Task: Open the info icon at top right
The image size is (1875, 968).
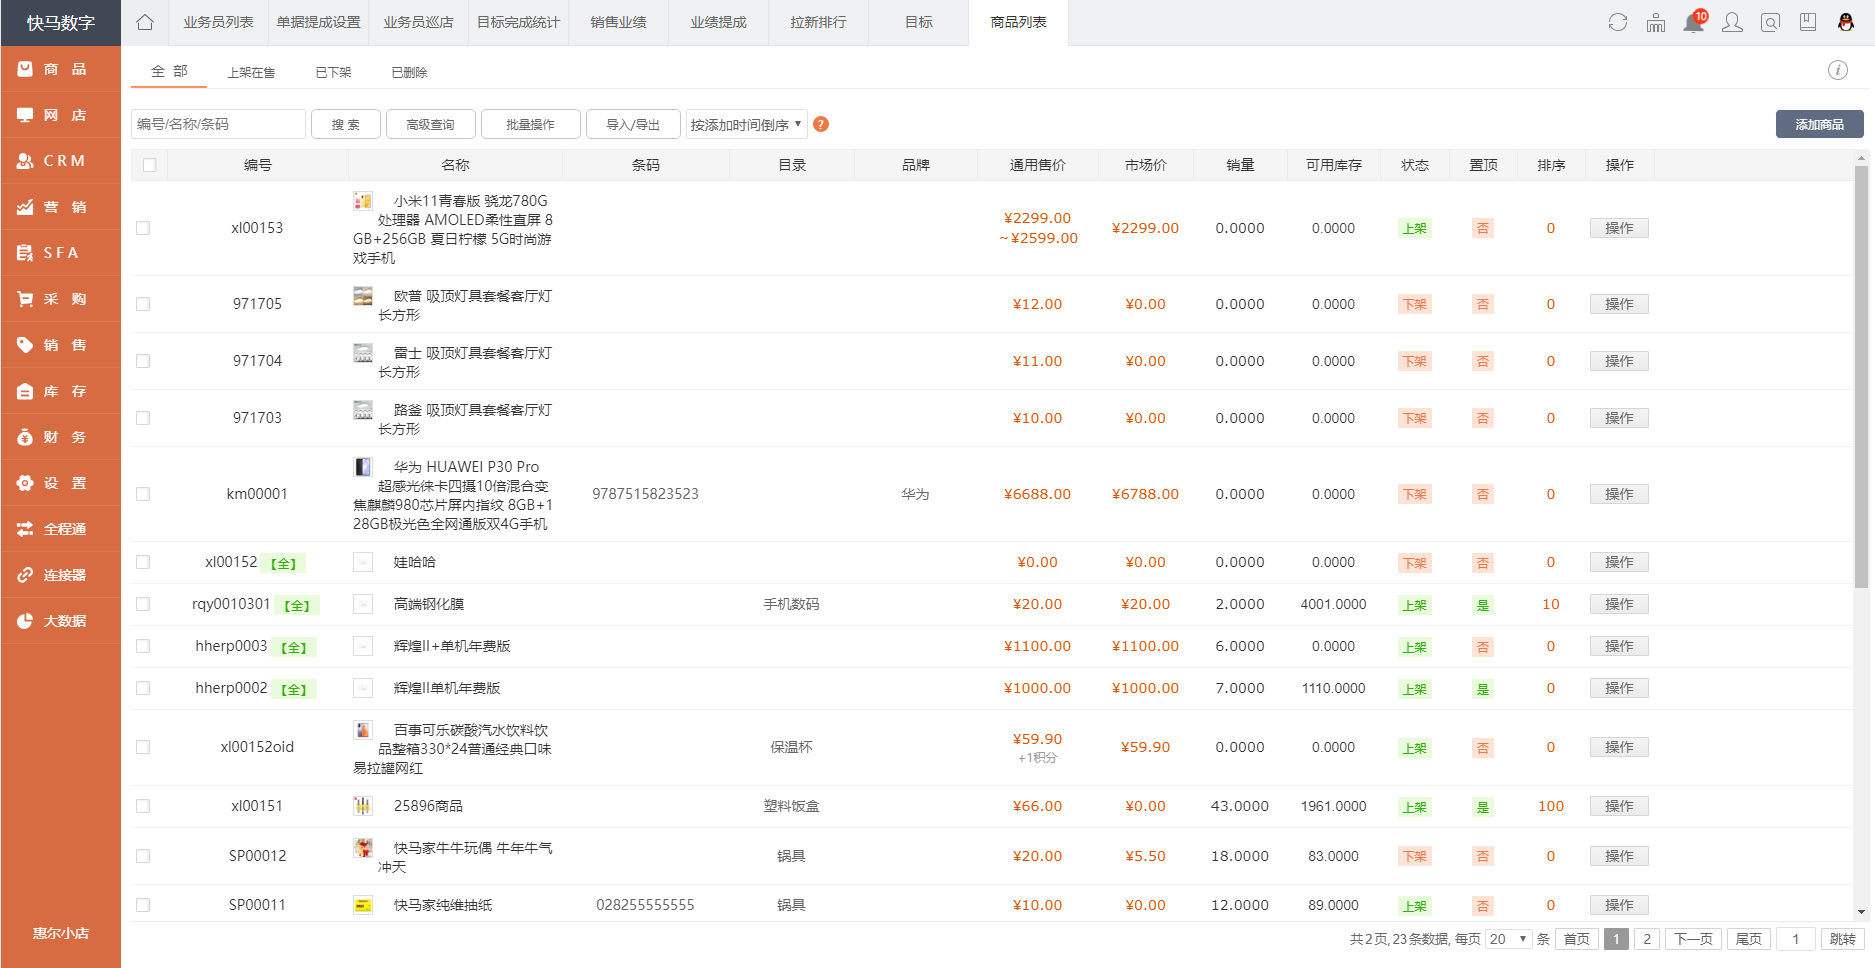Action: pos(1837,70)
